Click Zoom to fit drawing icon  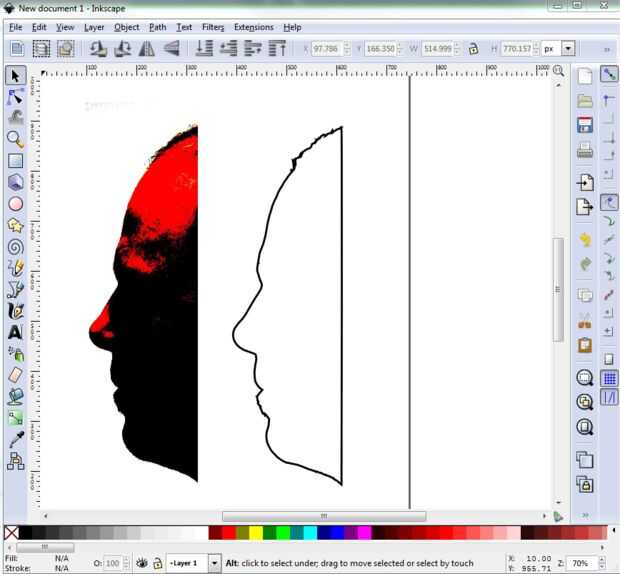(585, 402)
